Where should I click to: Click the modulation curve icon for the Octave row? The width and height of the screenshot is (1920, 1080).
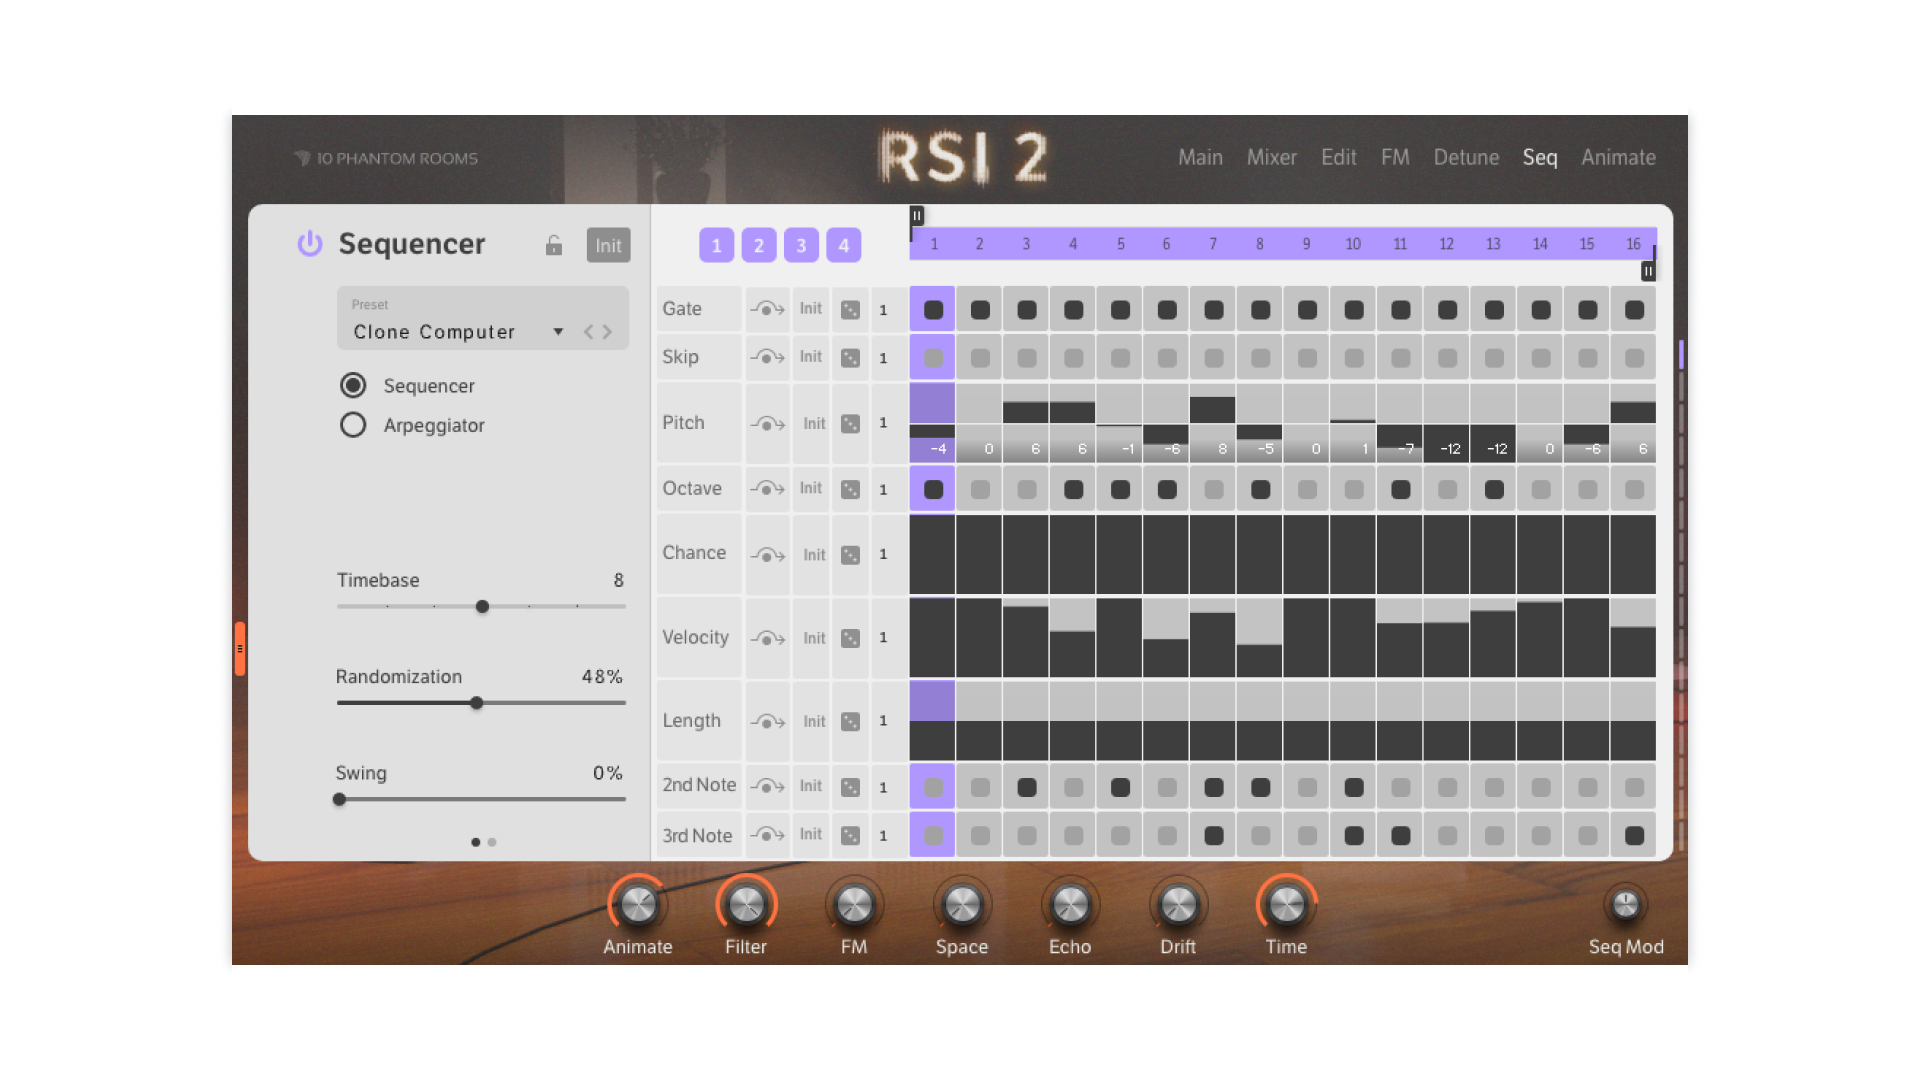[767, 489]
